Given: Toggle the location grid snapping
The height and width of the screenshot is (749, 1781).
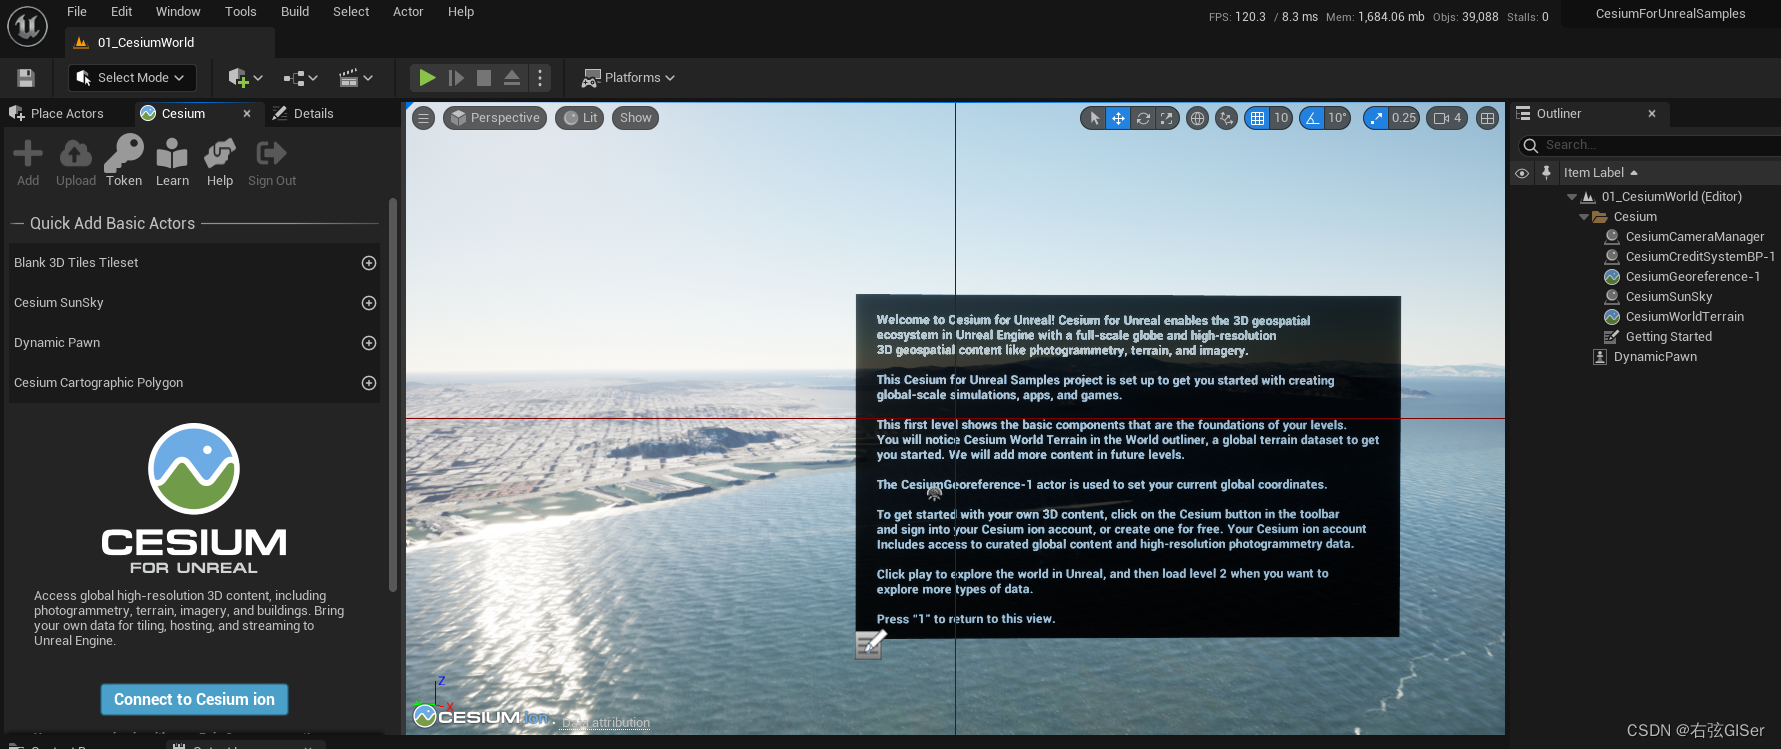Looking at the screenshot, I should pos(1257,118).
